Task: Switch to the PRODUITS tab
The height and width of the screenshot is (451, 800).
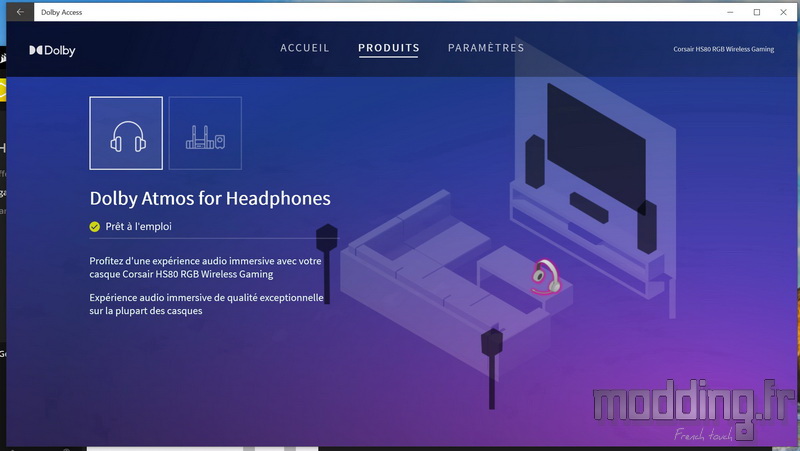Action: point(389,48)
